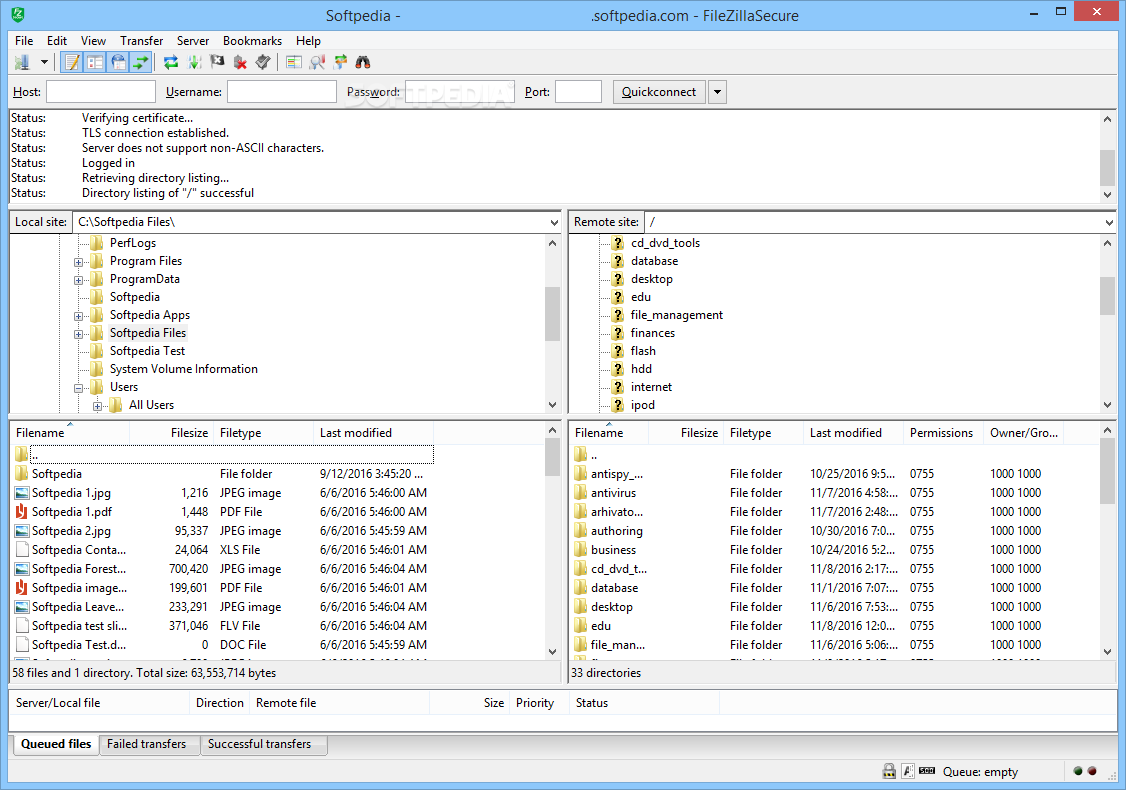Toggle the local directory tree display
This screenshot has width=1126, height=790.
pyautogui.click(x=95, y=62)
